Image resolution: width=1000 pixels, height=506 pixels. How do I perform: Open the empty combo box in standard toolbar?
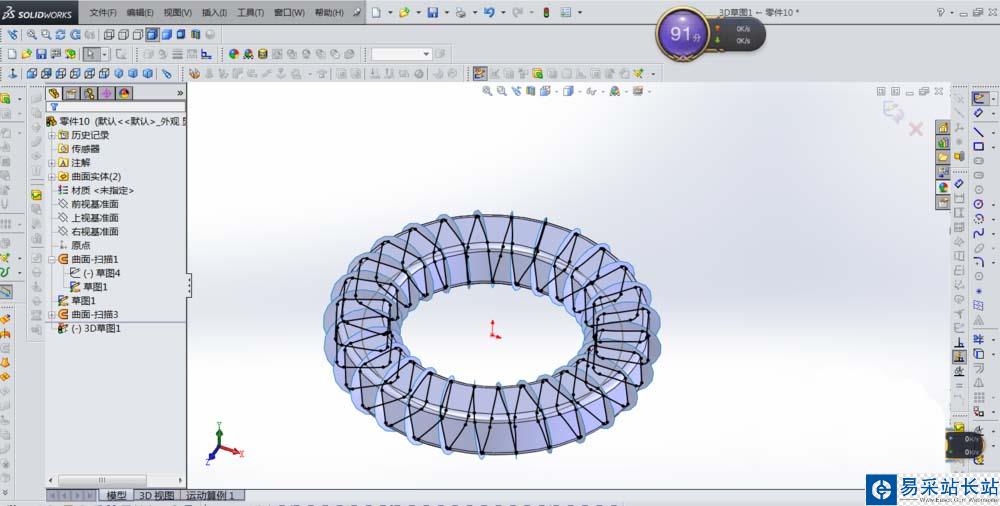pyautogui.click(x=401, y=54)
